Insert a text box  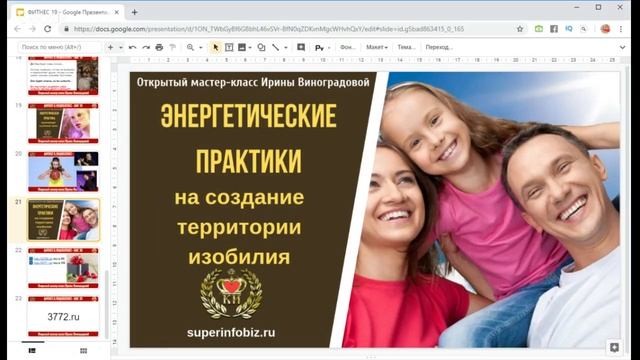coord(229,47)
